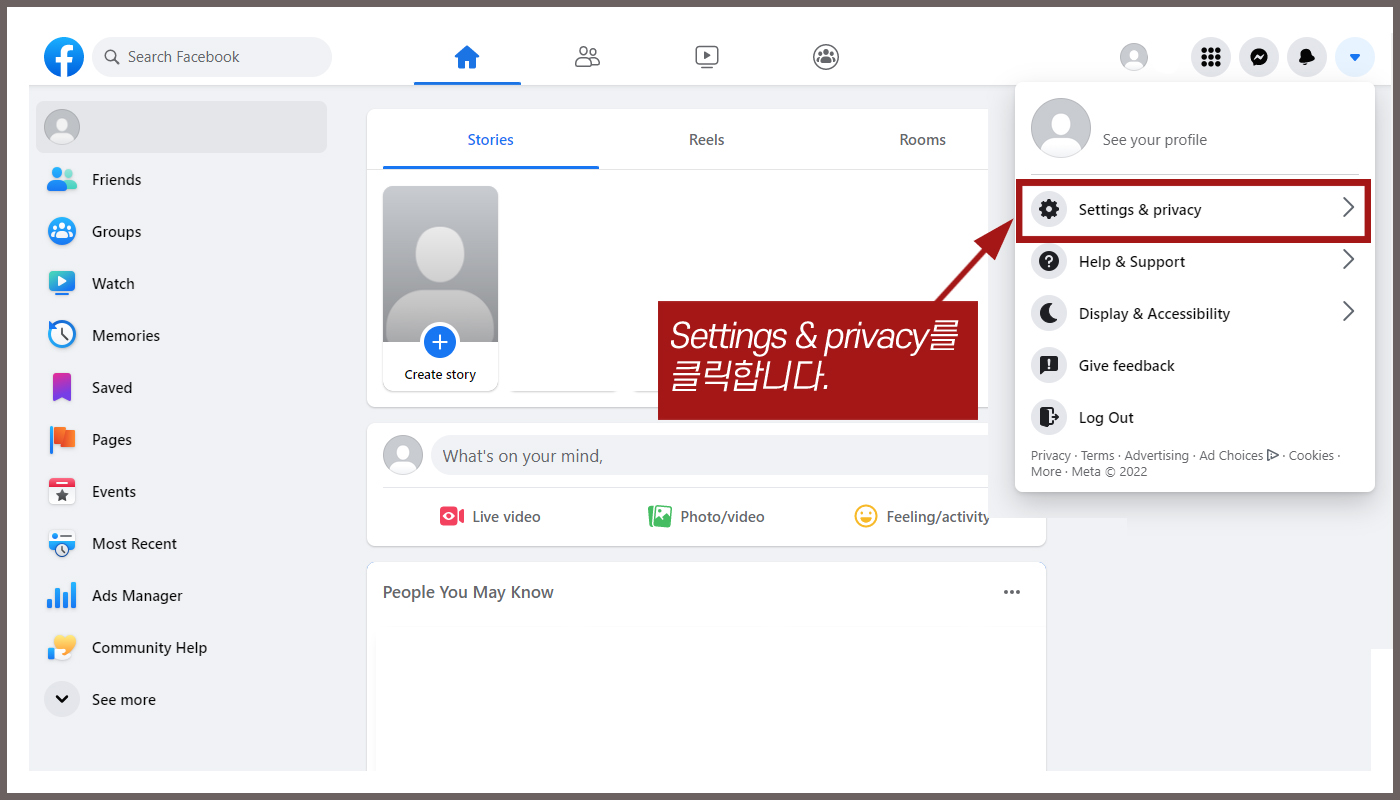Click the What's on your mind box
Viewport: 1400px width, 800px height.
pos(710,456)
